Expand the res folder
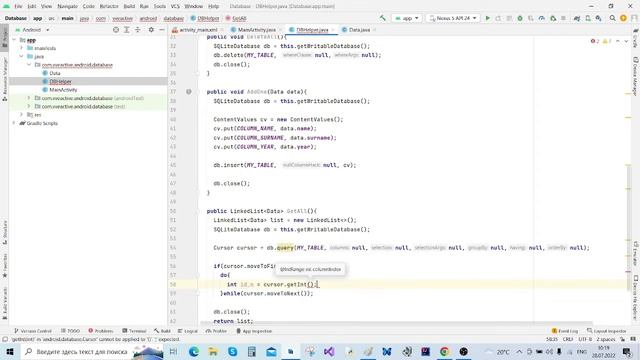This screenshot has width=640, height=360. [x=22, y=115]
